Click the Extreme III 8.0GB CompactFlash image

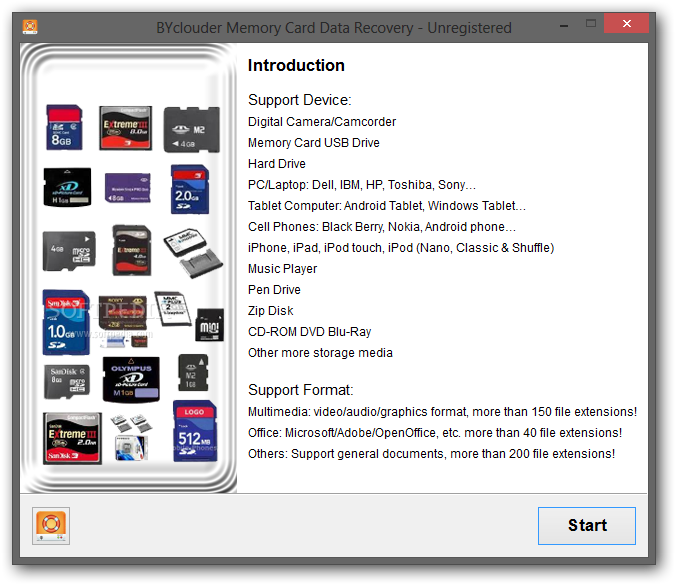pos(125,128)
